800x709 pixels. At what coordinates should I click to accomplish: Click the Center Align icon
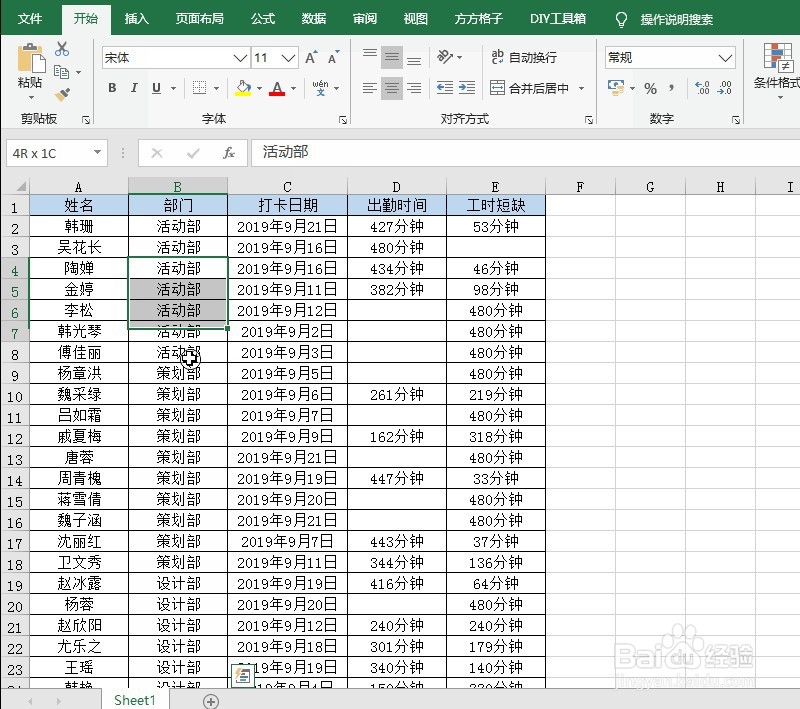coord(391,88)
